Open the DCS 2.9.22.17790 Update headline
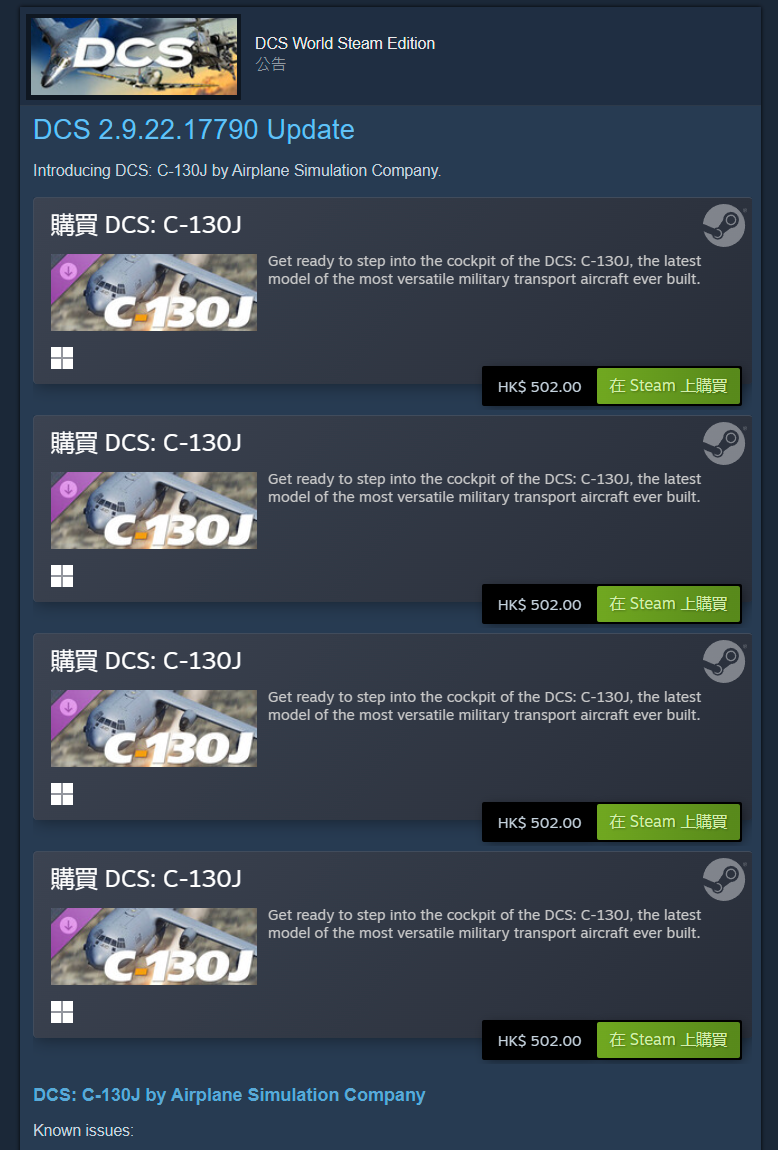This screenshot has height=1150, width=778. tap(194, 130)
